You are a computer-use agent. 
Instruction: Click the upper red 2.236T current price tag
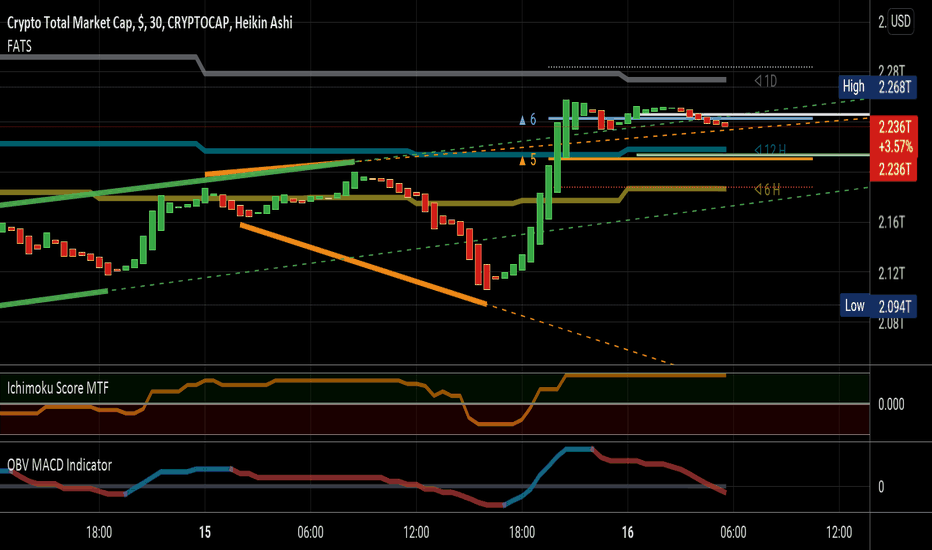[895, 127]
